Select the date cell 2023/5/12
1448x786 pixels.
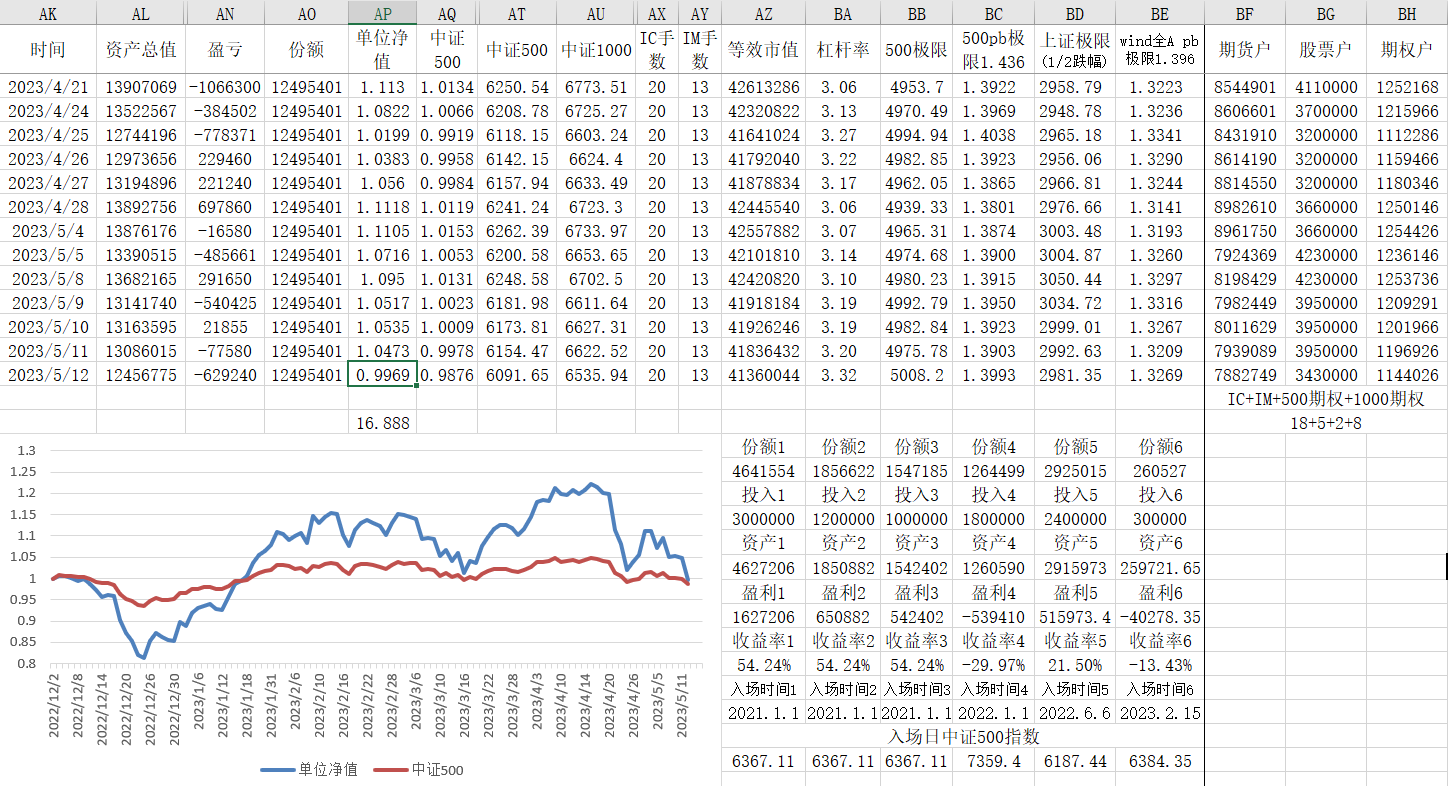(x=48, y=375)
